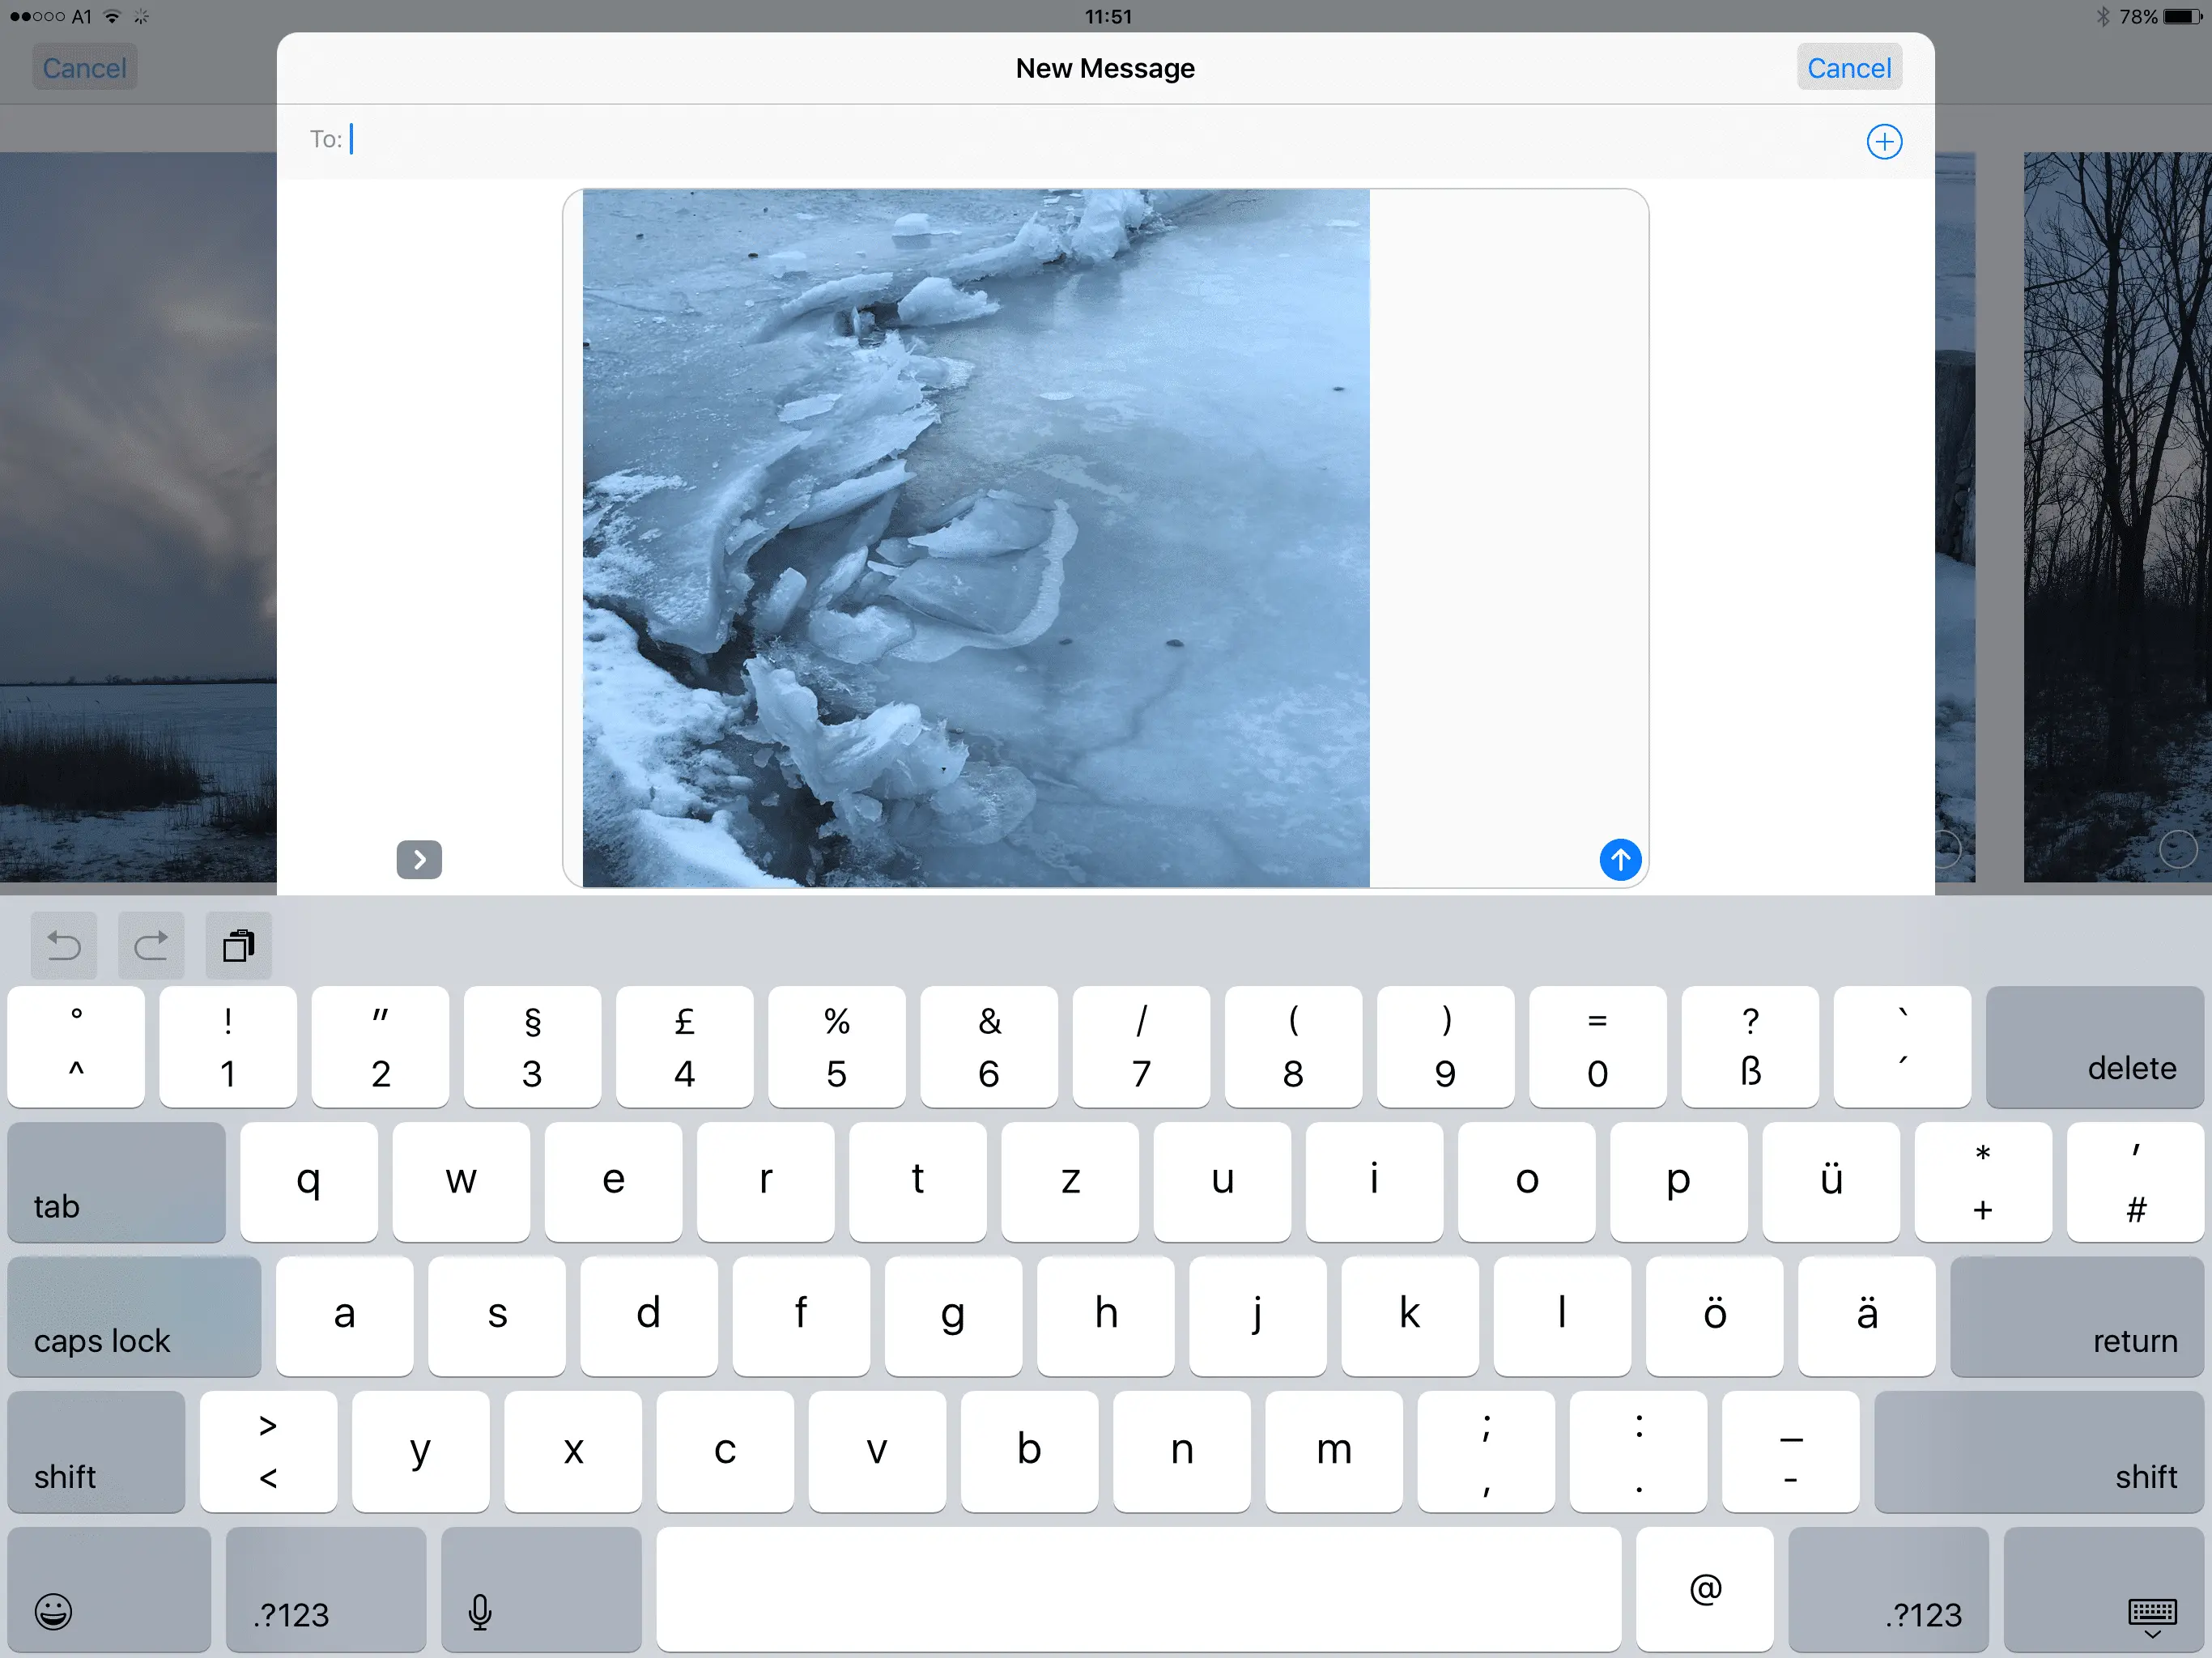Switch to the left .?123 symbols keyboard
This screenshot has width=2212, height=1658.
325,1590
